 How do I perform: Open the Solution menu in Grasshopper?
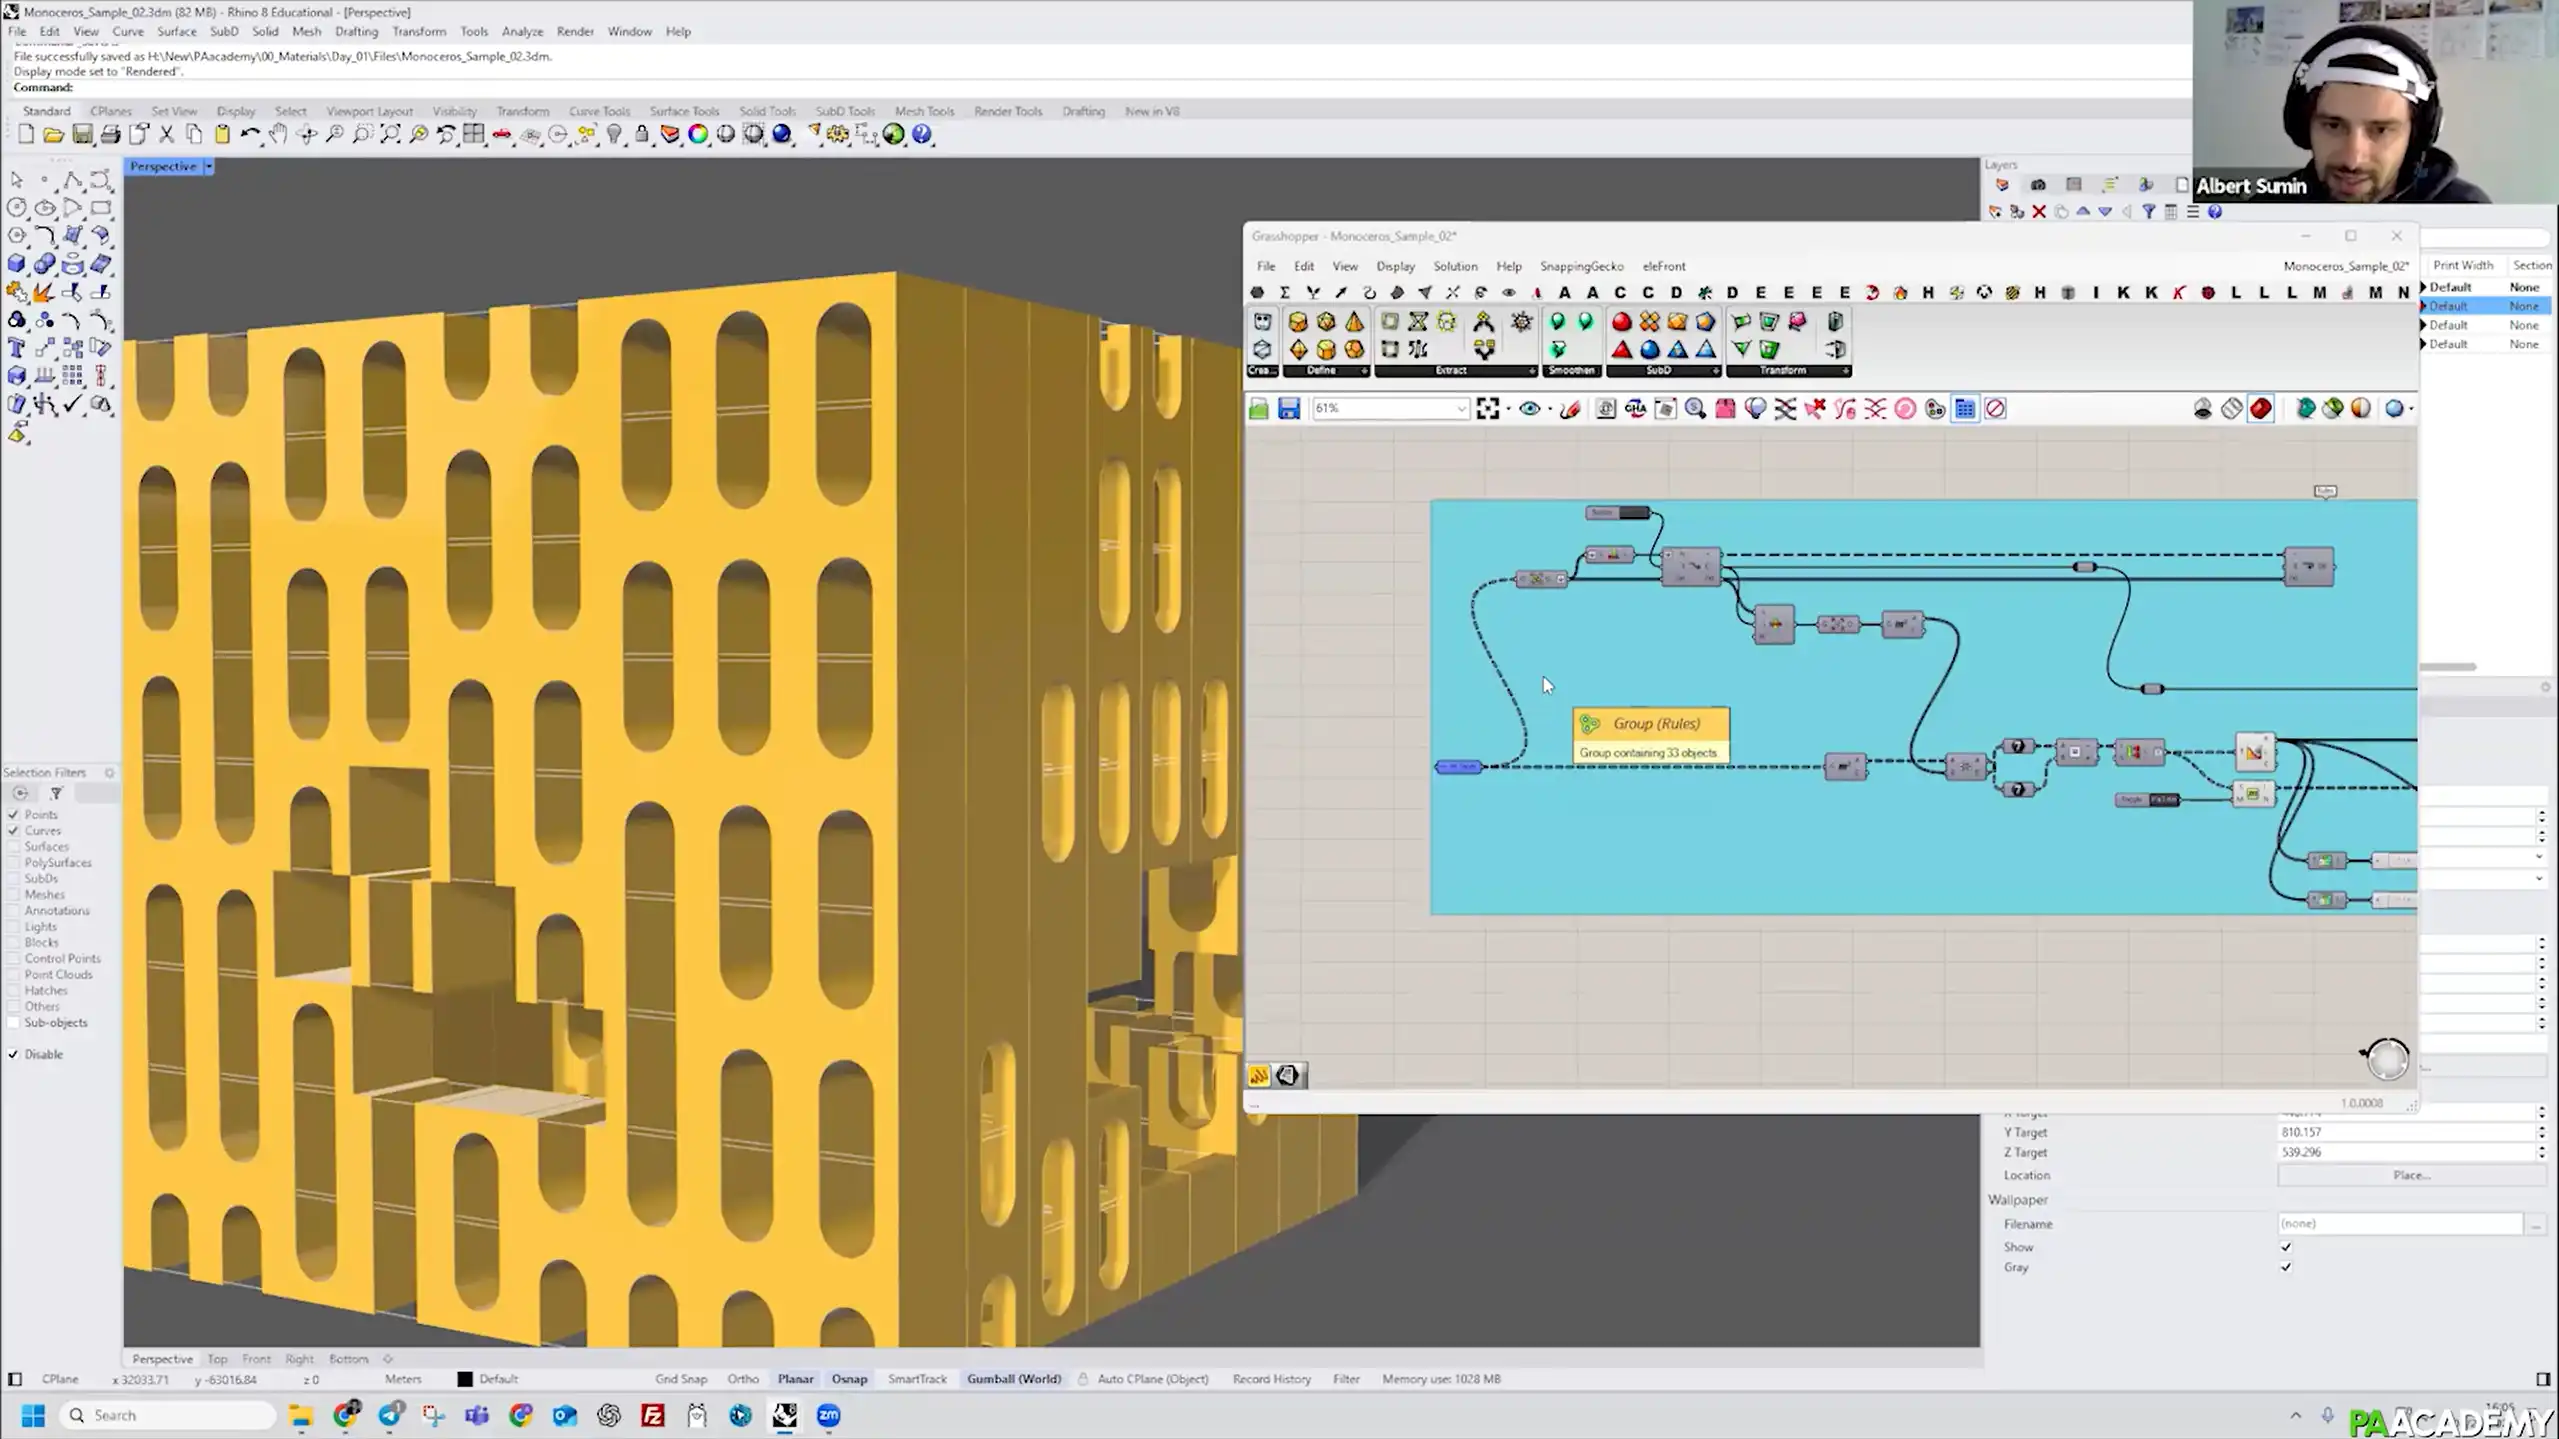pos(1454,266)
